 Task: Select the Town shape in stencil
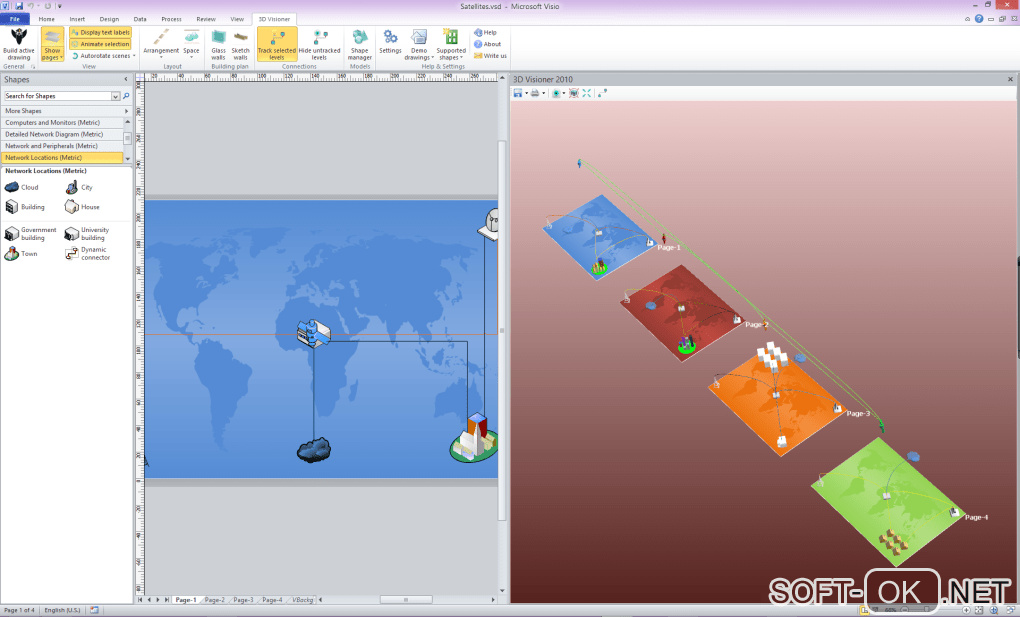(21, 254)
